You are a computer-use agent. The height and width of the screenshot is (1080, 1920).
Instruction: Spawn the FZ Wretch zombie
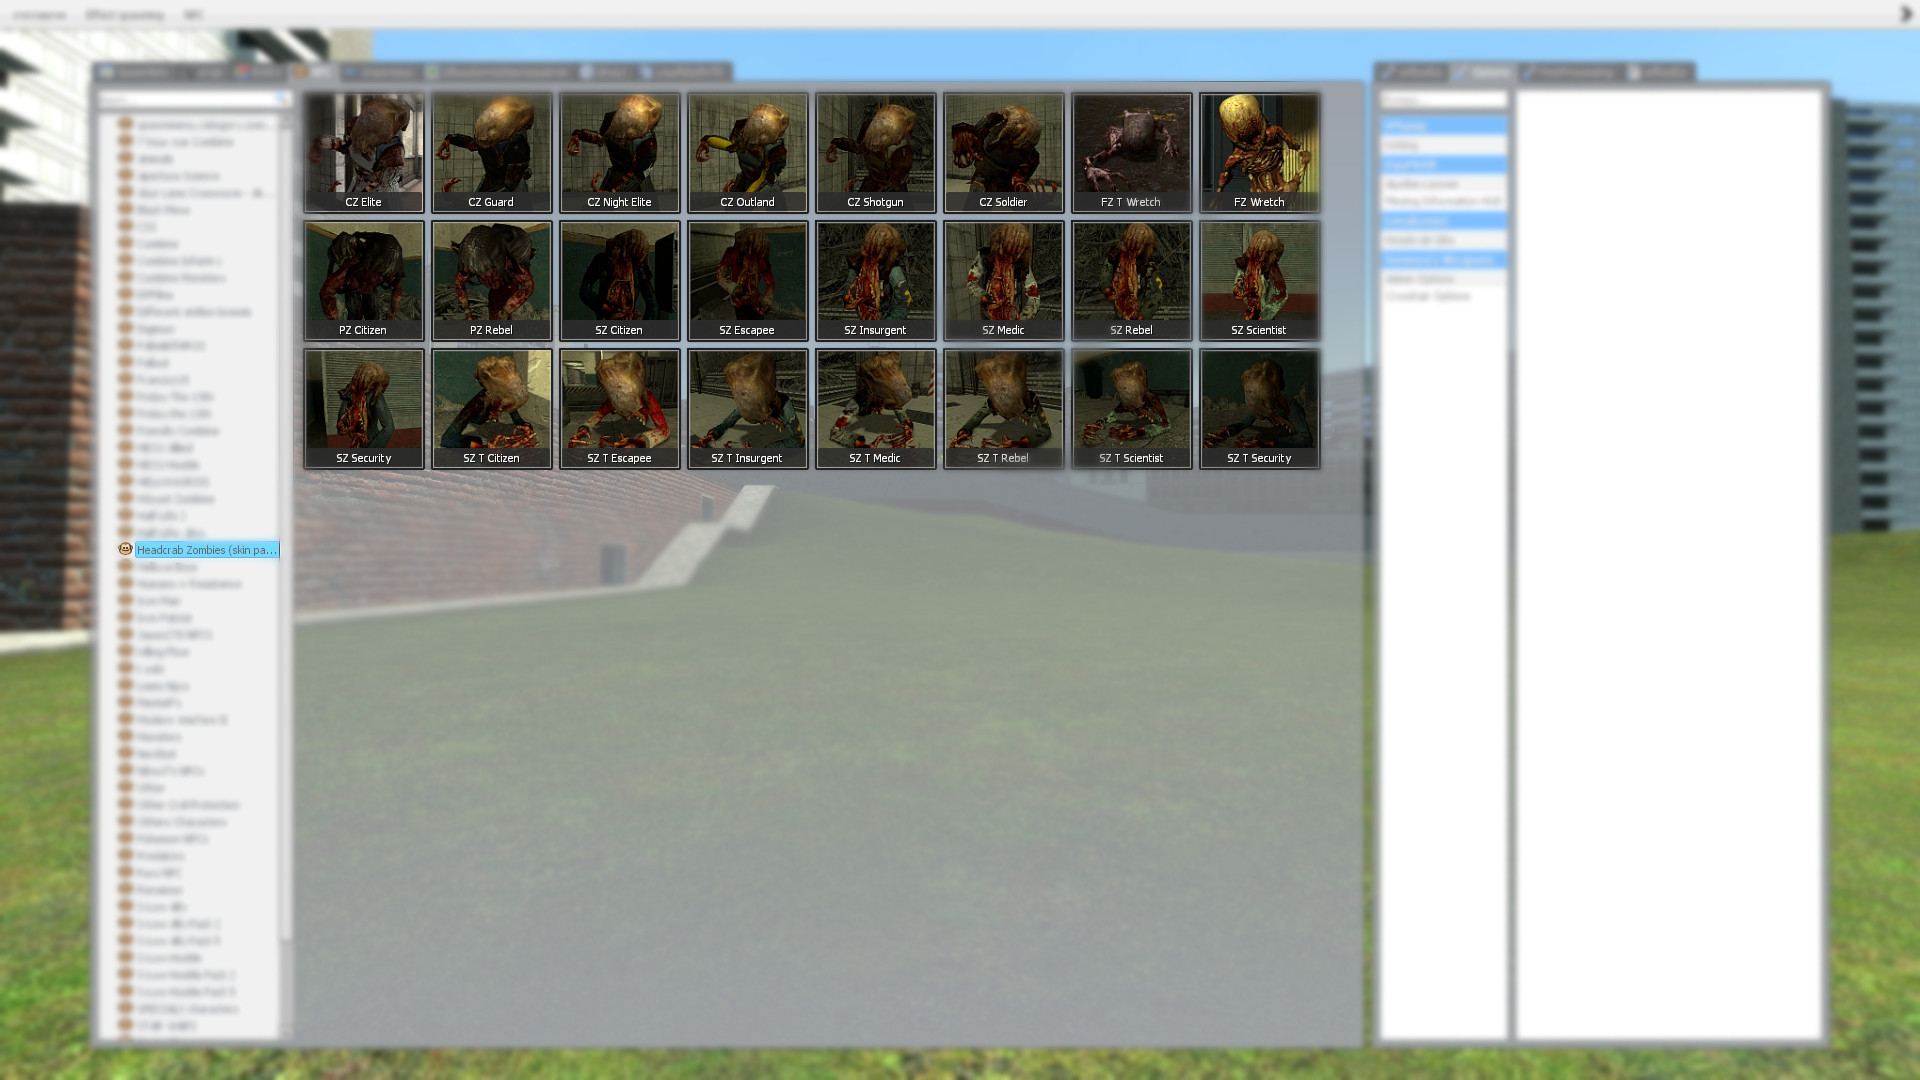pos(1259,150)
